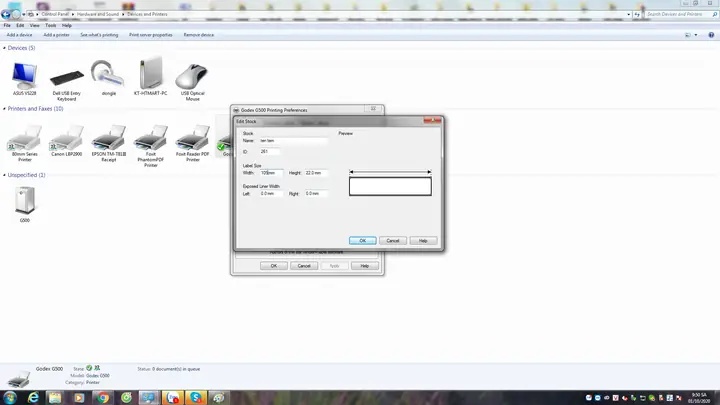The width and height of the screenshot is (720, 405).
Task: Collapse the Unspecified (1) group
Action: point(5,175)
